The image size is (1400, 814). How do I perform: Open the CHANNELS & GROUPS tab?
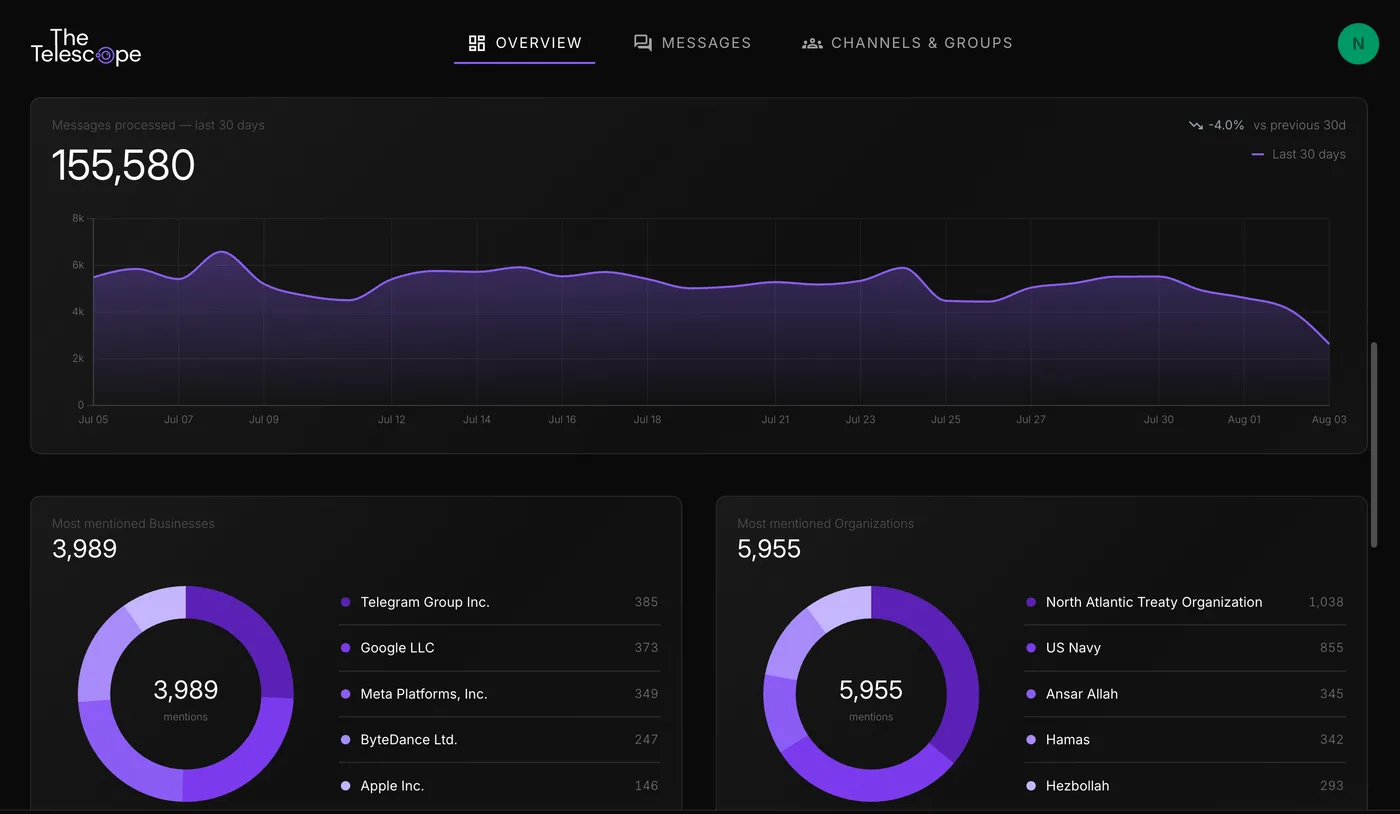[x=907, y=43]
